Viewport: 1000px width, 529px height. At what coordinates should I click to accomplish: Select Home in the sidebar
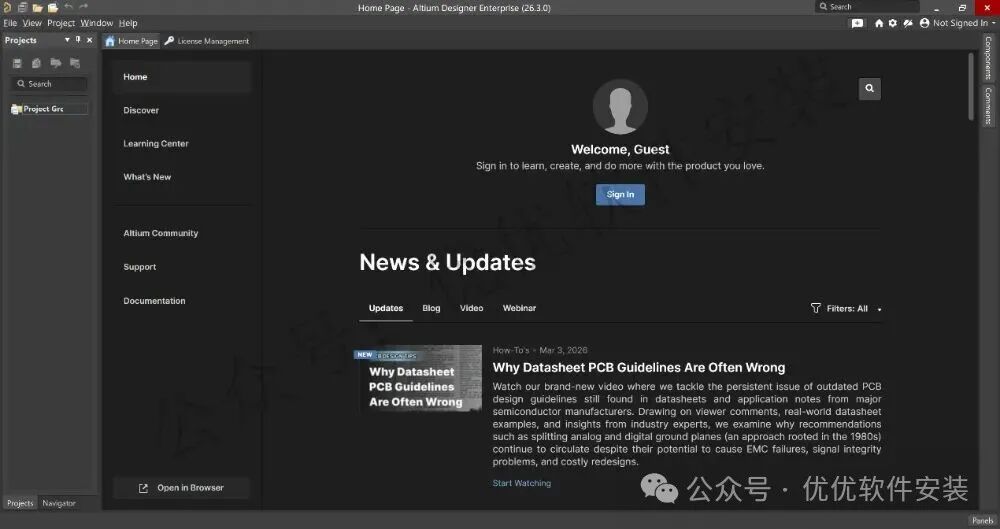click(x=182, y=77)
